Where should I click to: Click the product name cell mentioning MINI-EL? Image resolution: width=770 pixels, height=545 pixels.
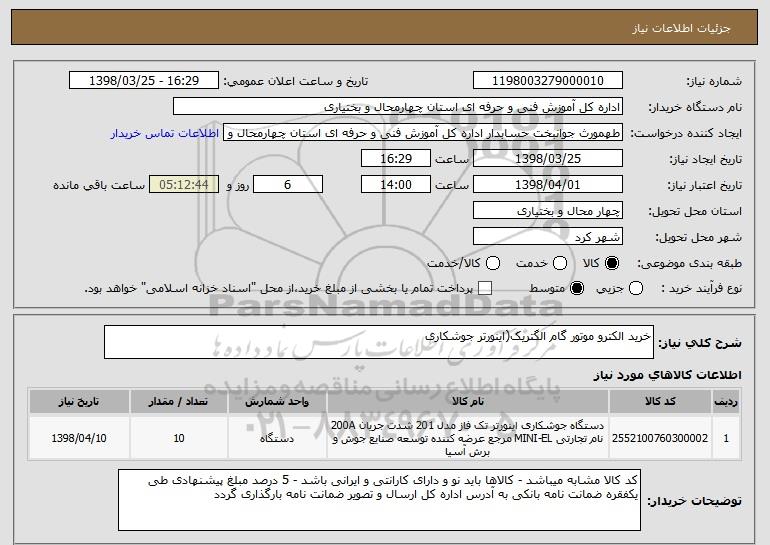[x=468, y=438]
